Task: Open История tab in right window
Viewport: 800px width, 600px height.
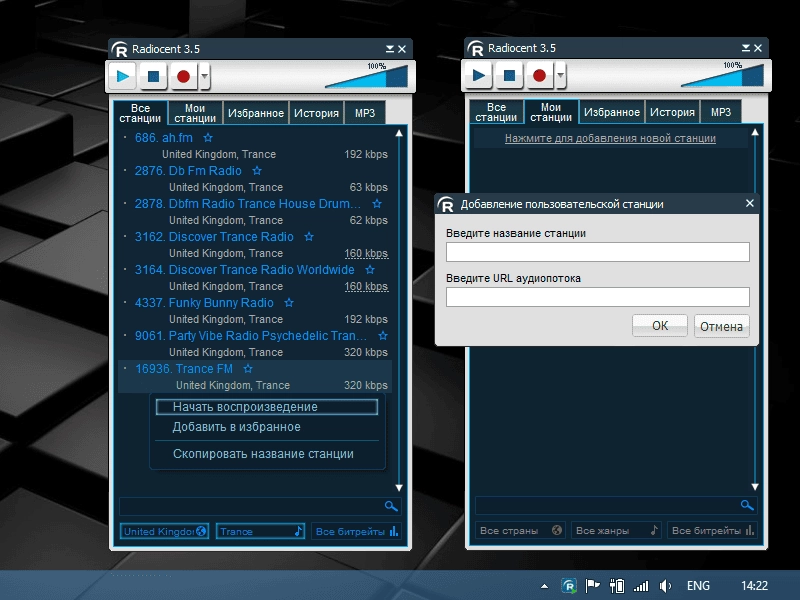Action: point(672,112)
